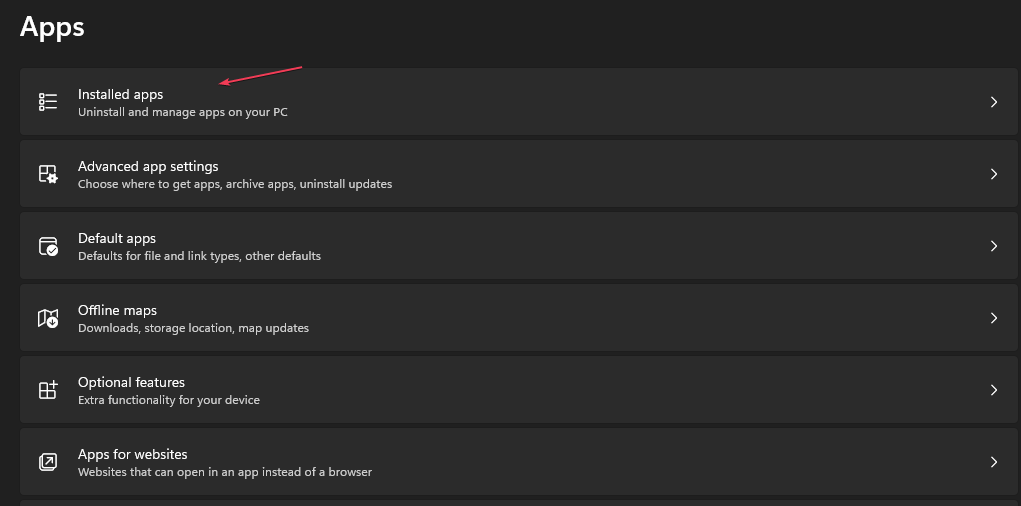Viewport: 1021px width, 506px height.
Task: Open the Installed apps title
Action: pyautogui.click(x=120, y=94)
